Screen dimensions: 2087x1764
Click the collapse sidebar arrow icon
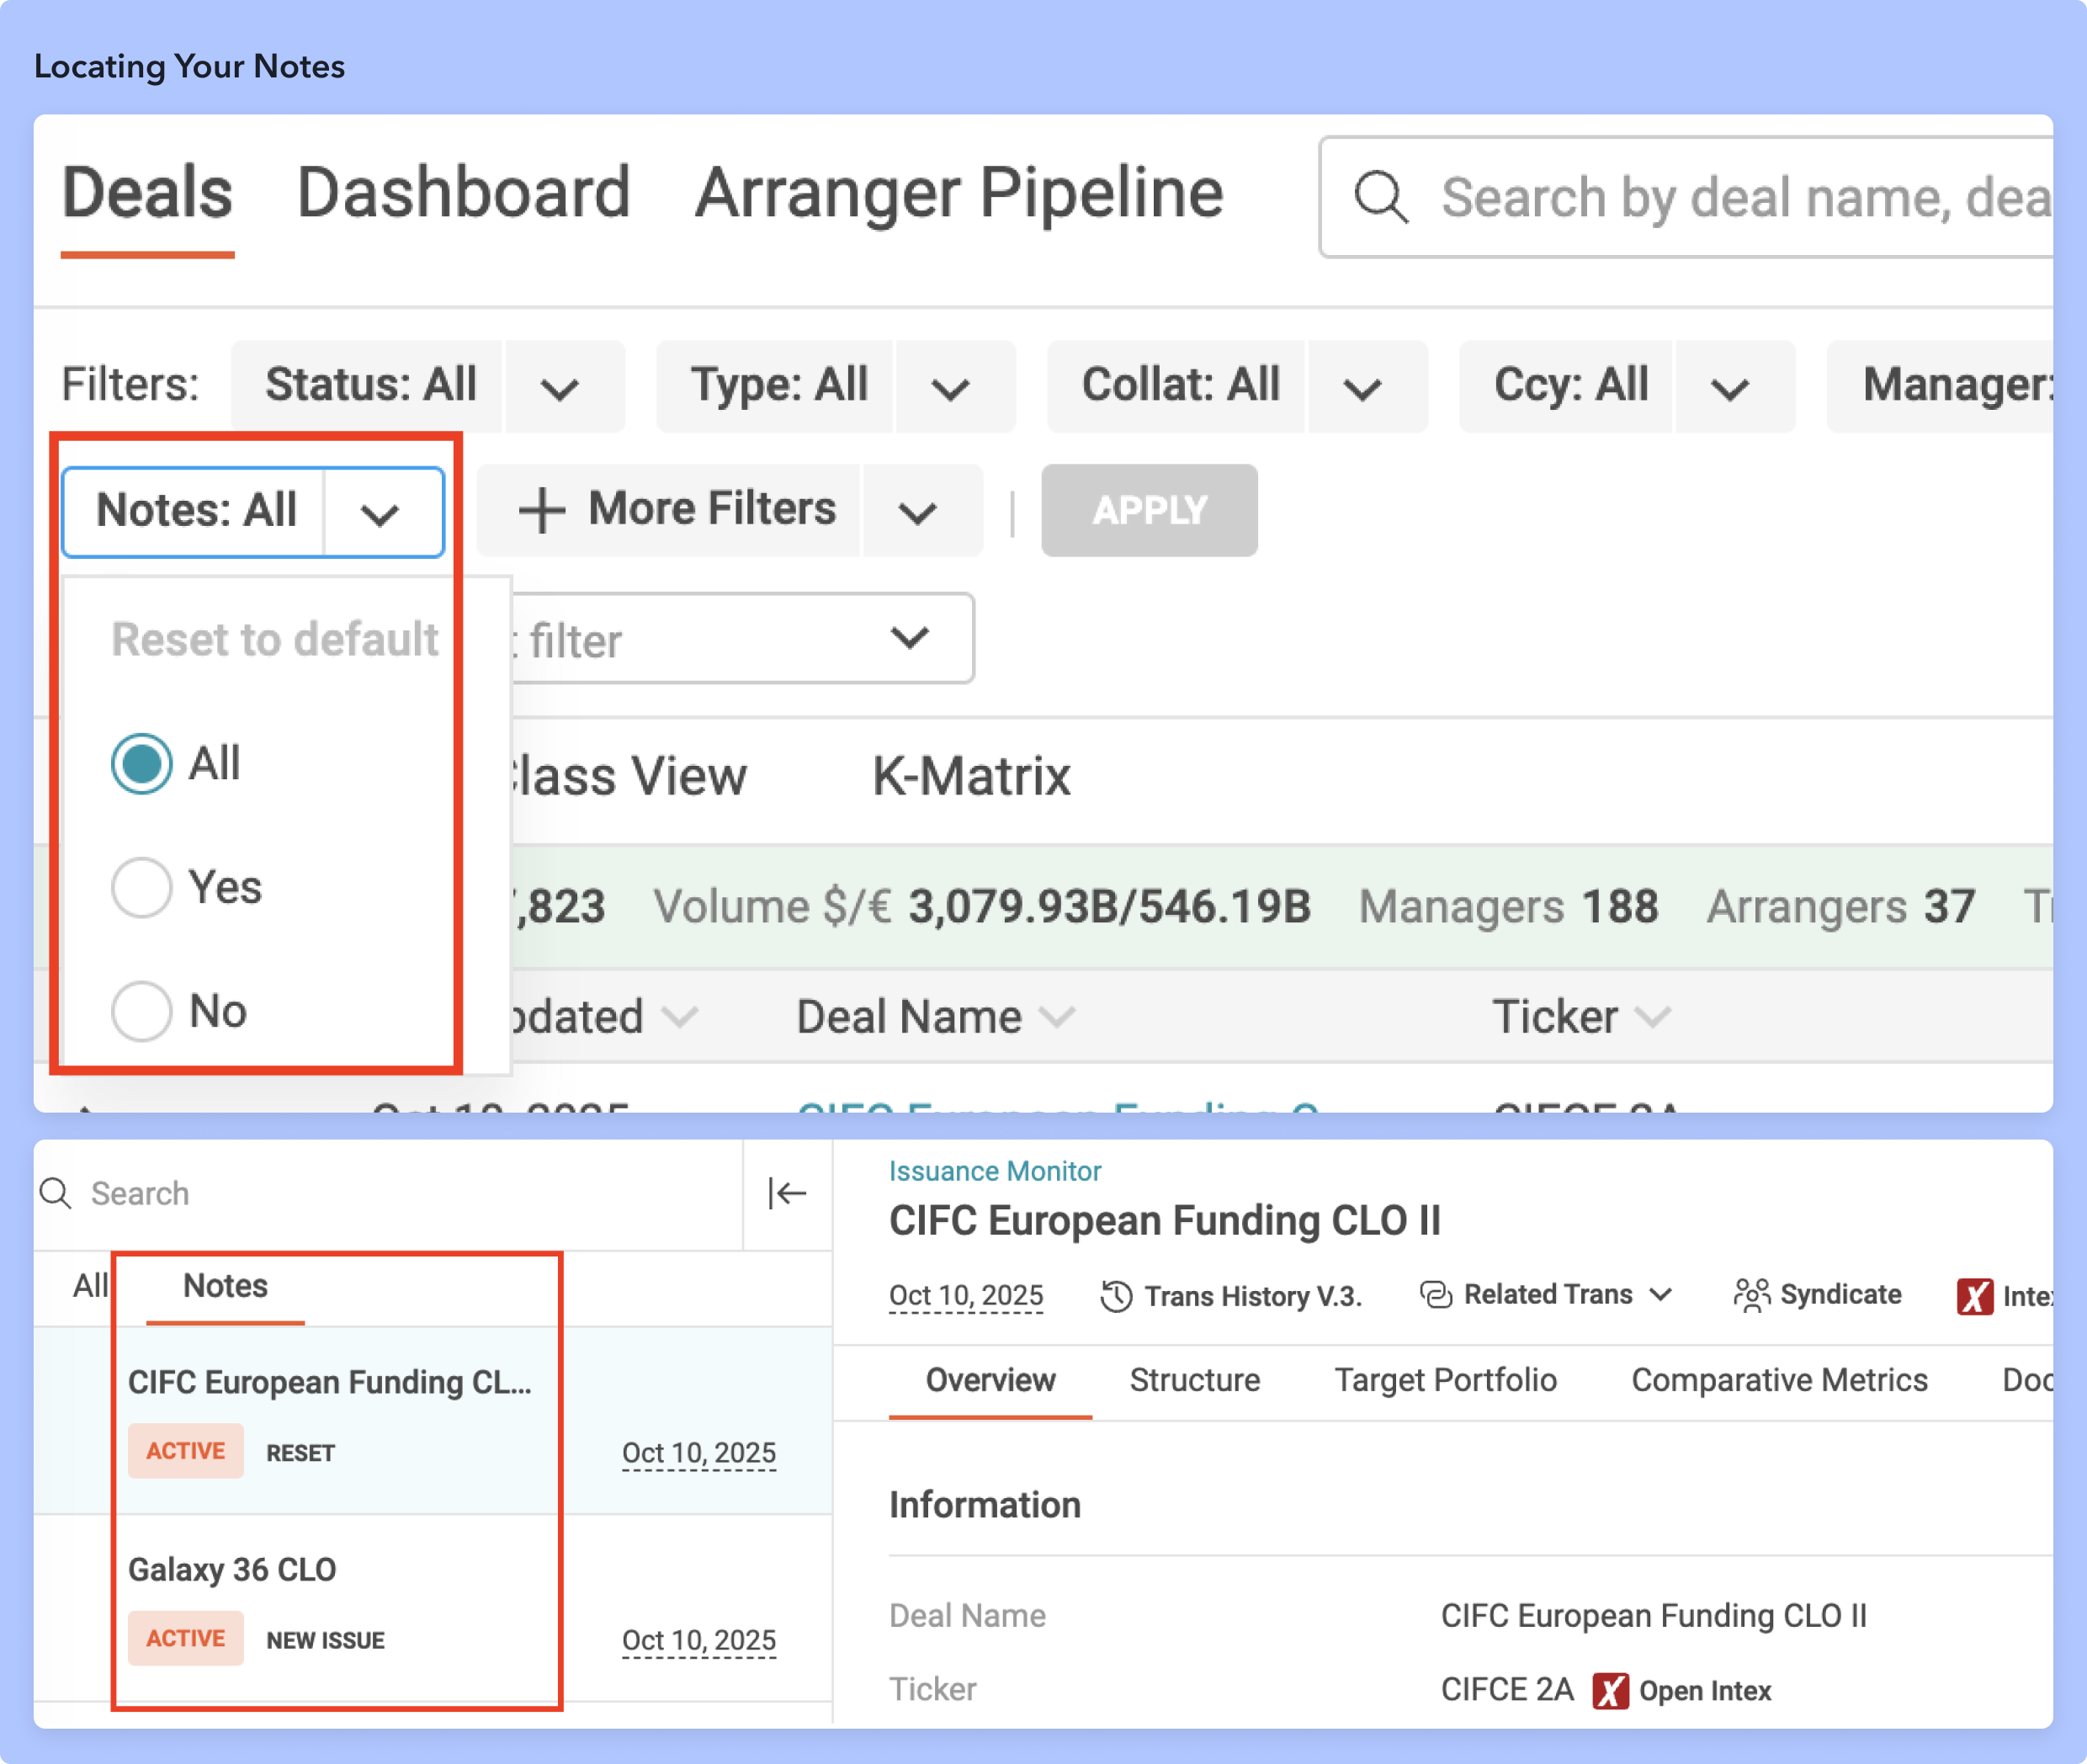tap(787, 1193)
